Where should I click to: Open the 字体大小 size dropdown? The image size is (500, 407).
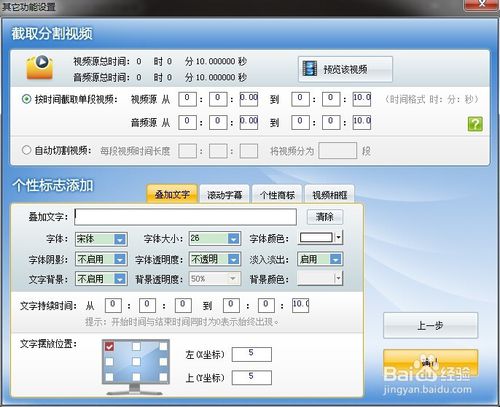click(214, 239)
